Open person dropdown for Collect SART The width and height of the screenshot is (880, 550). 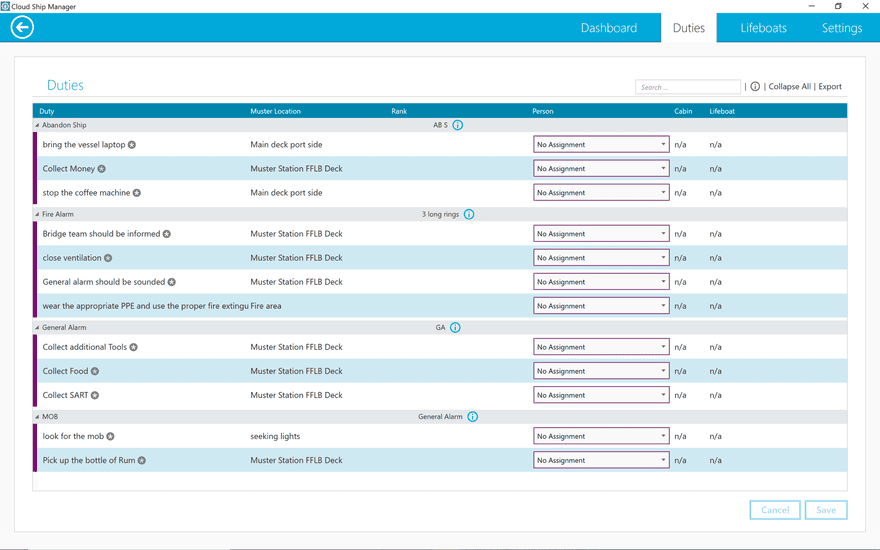click(x=601, y=395)
